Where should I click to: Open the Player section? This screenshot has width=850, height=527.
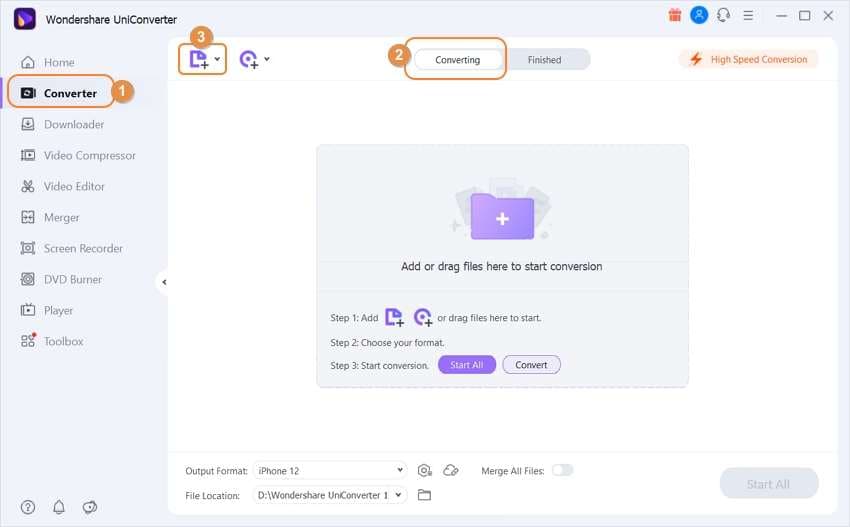pos(47,310)
